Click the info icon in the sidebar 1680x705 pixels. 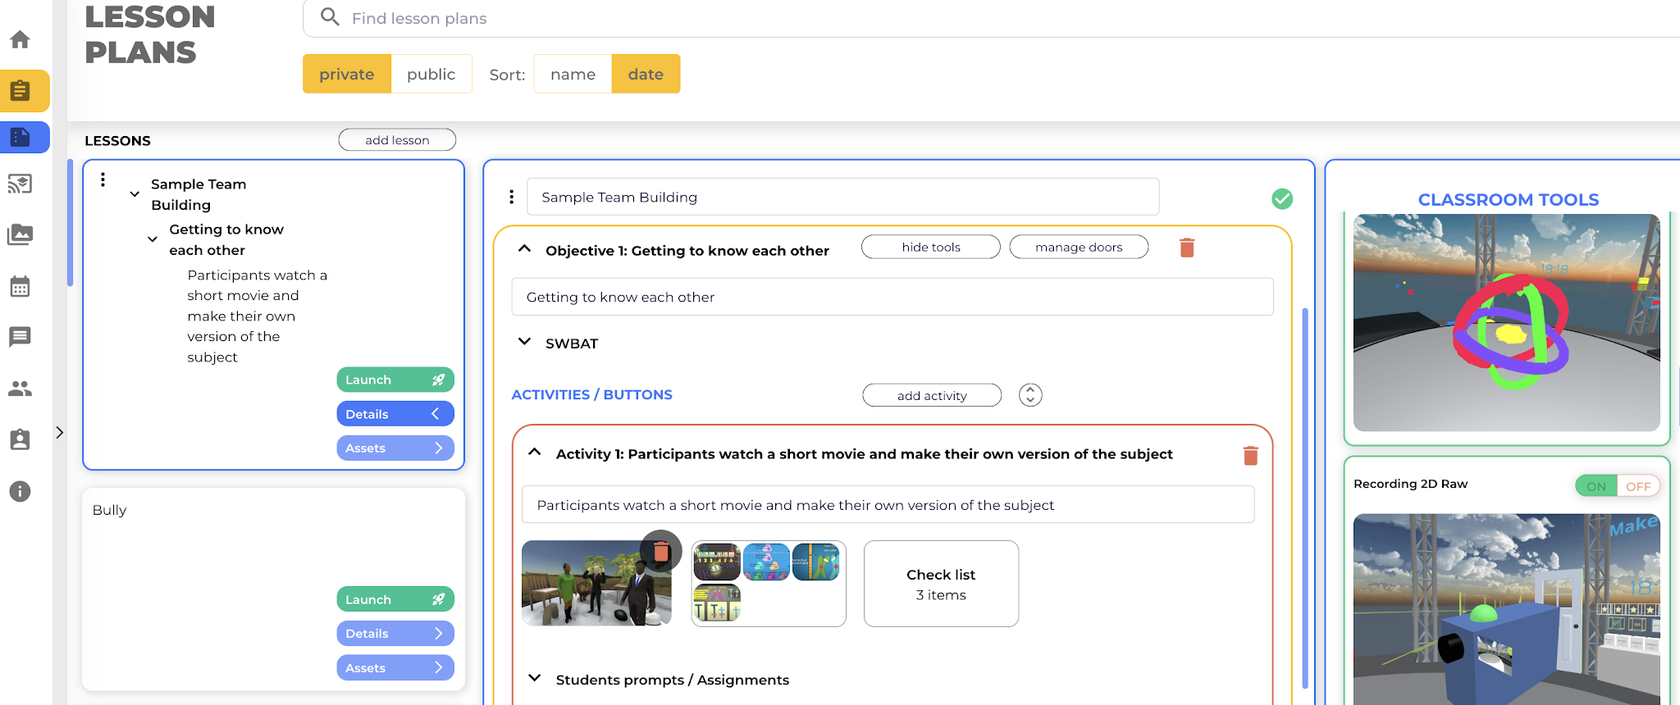tap(20, 491)
